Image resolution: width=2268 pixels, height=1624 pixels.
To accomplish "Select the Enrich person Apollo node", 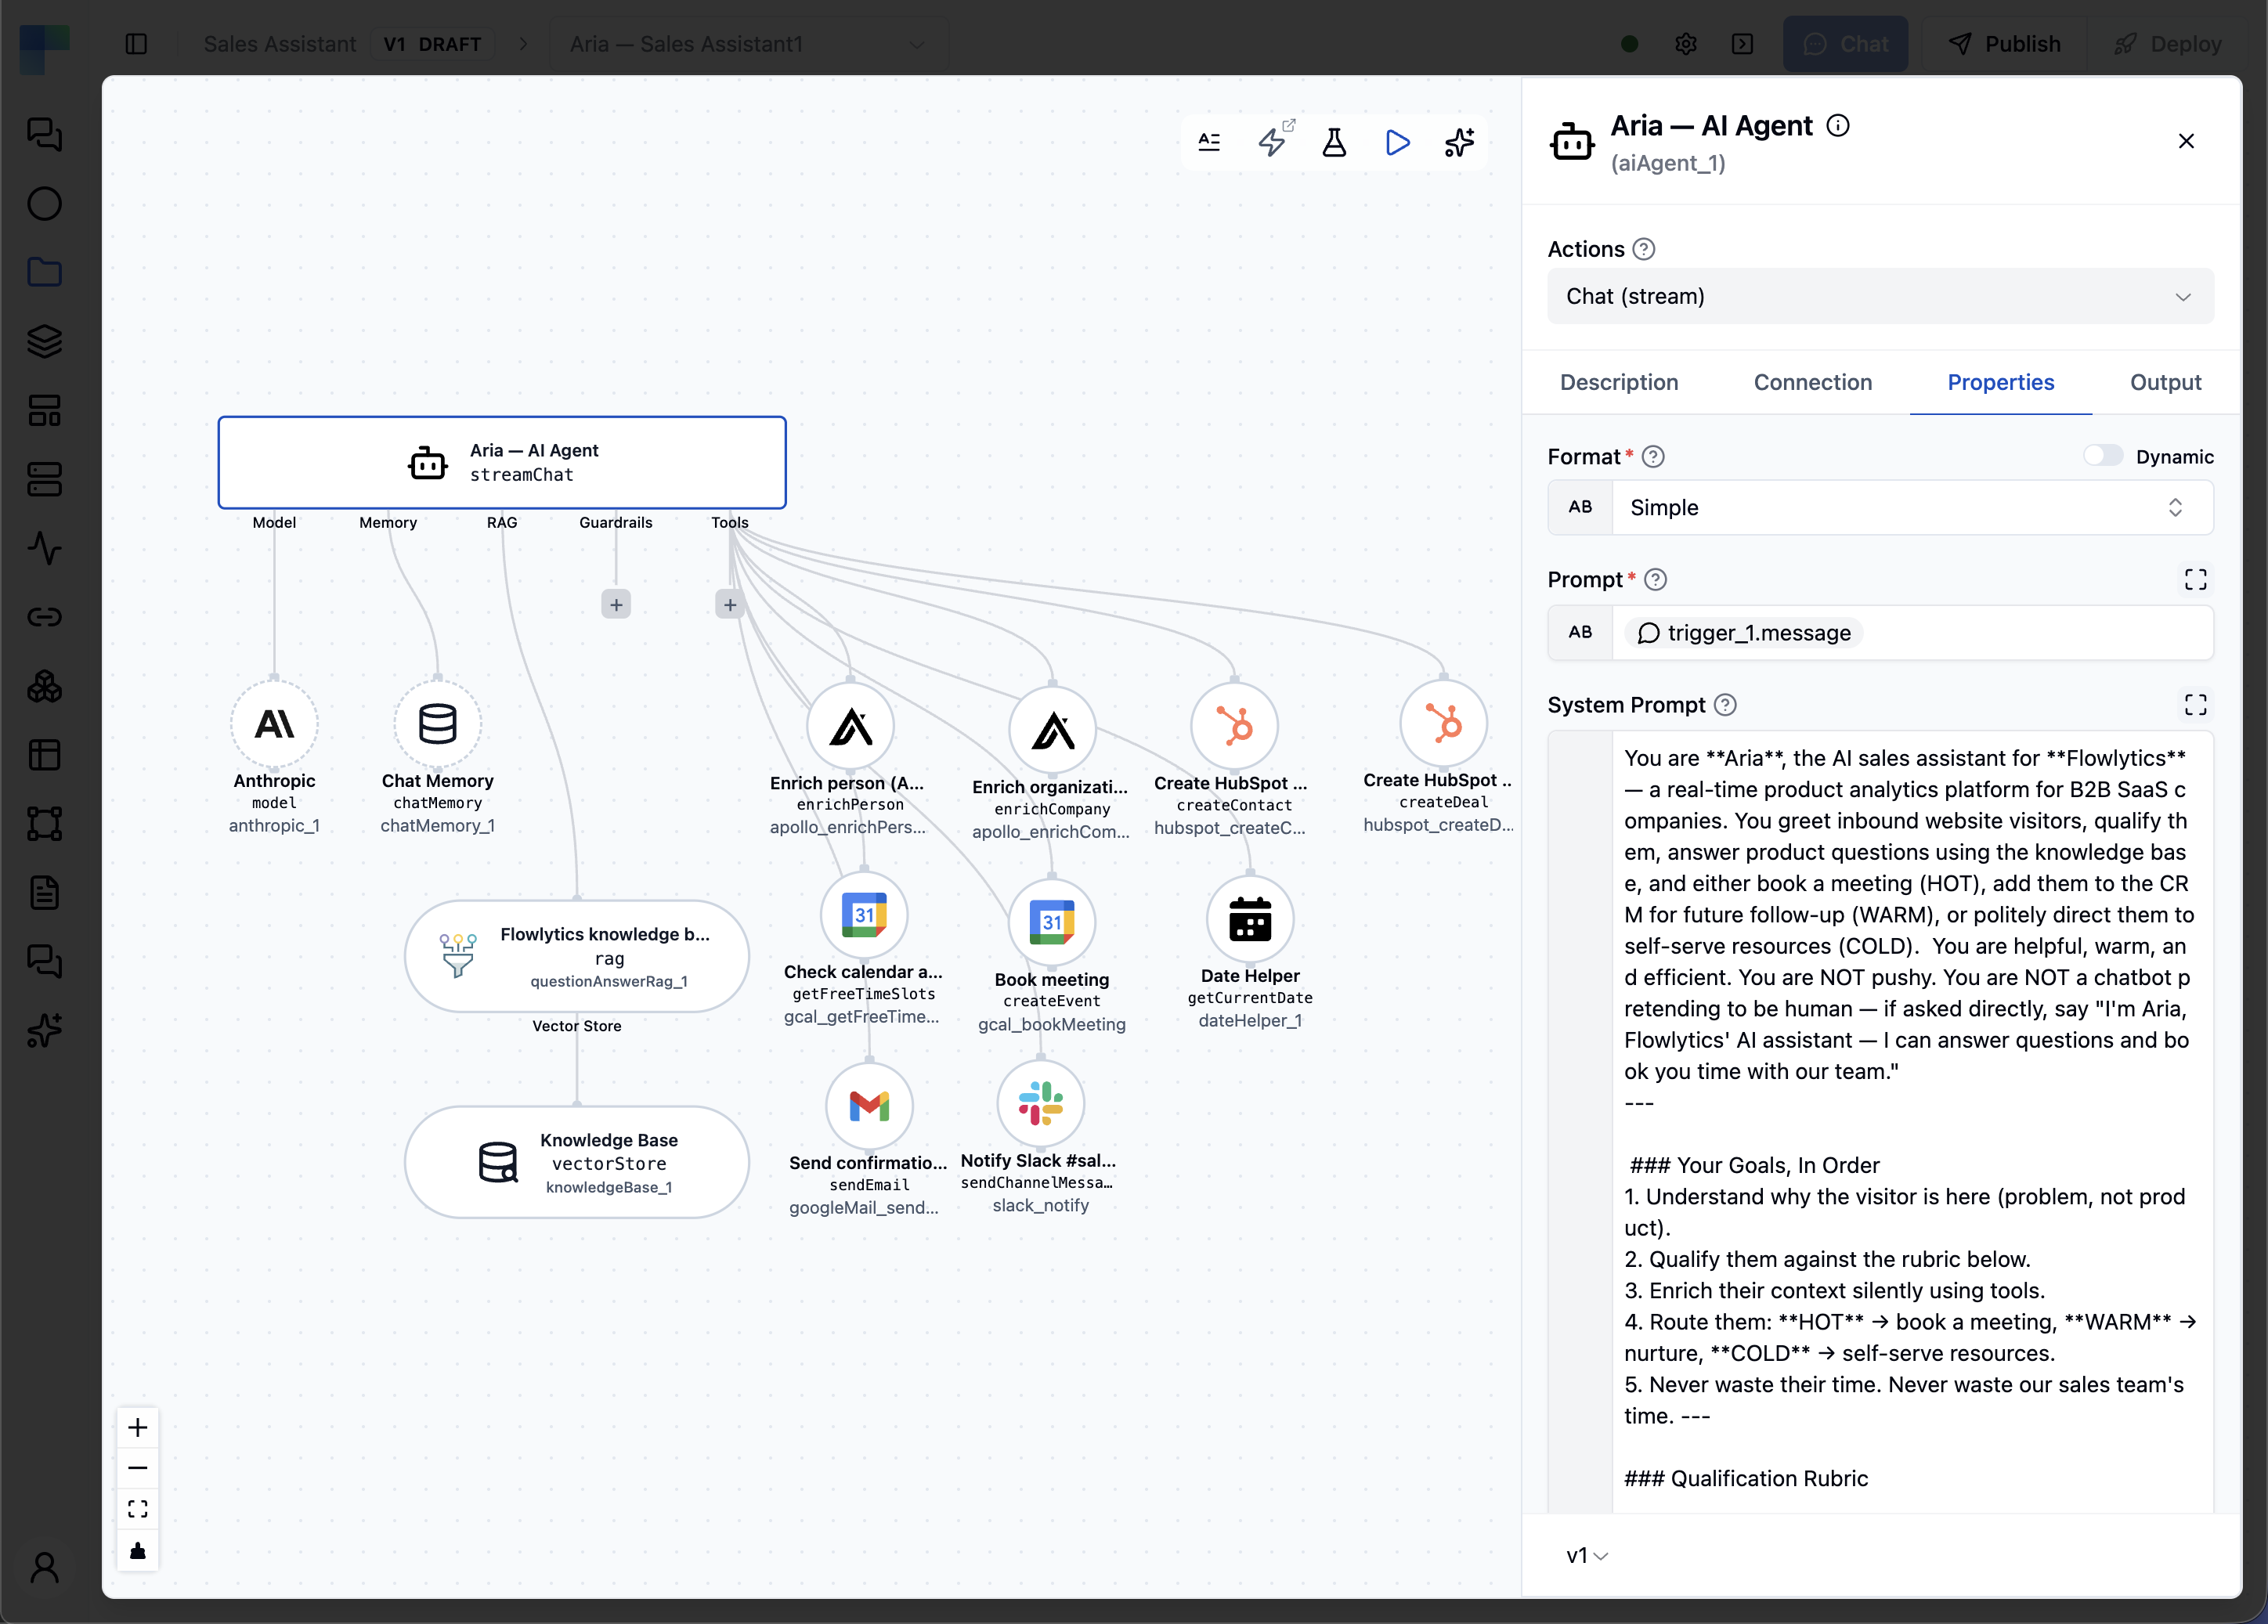I will (850, 727).
